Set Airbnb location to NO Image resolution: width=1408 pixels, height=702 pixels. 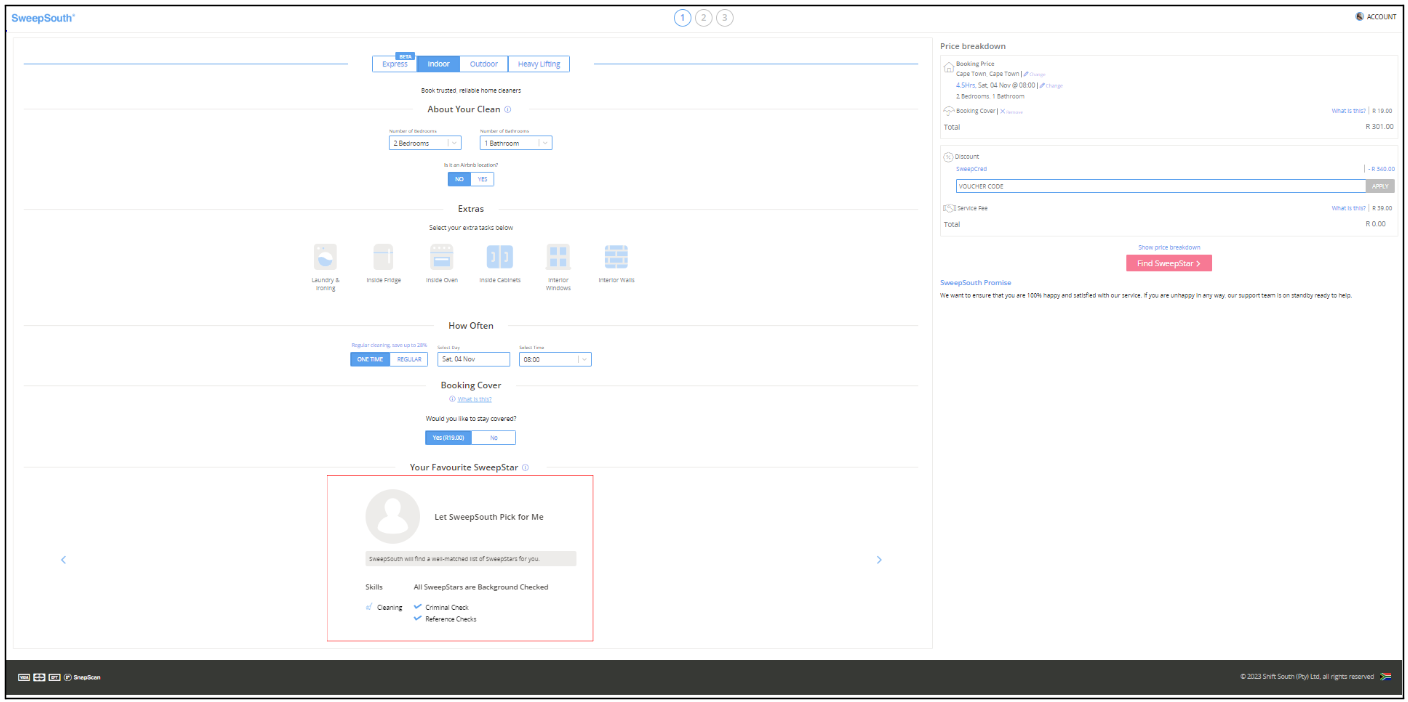click(459, 179)
